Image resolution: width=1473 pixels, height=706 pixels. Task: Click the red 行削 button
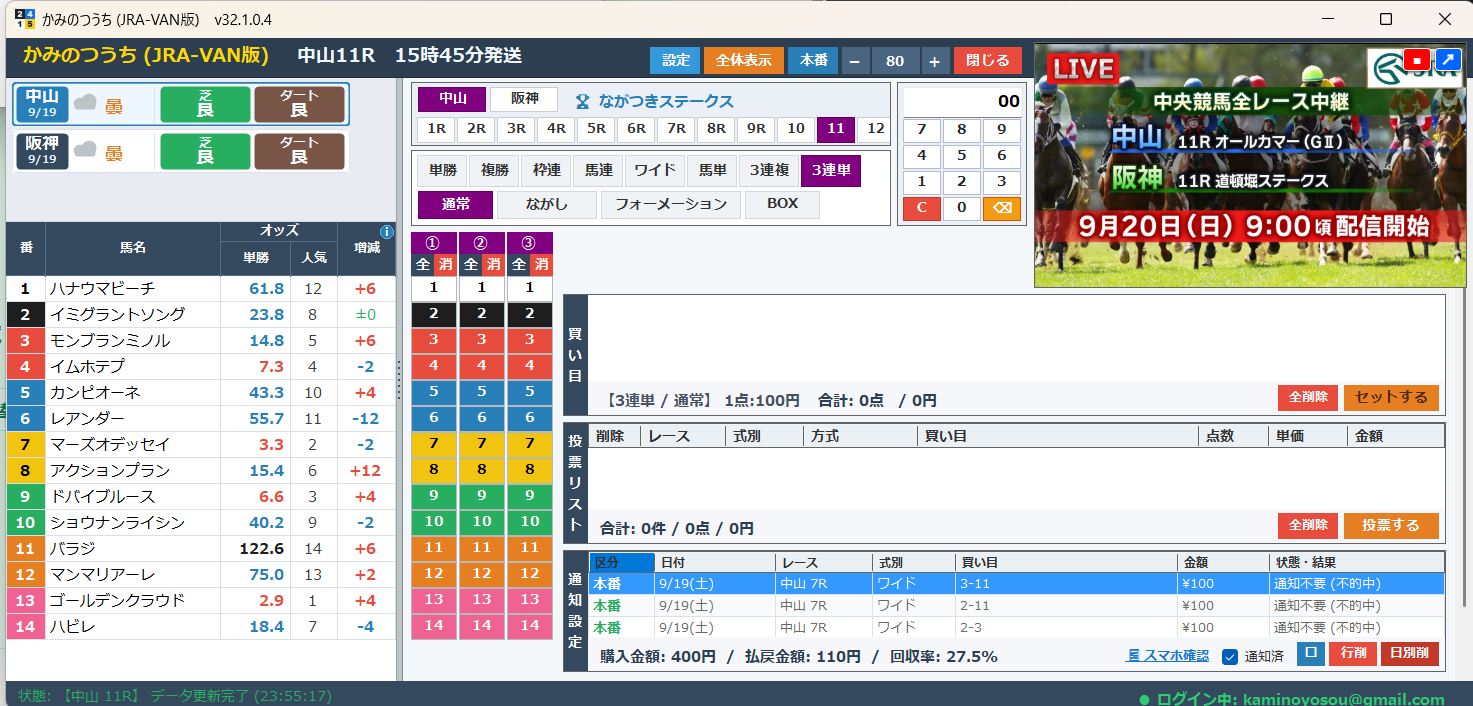(x=1353, y=654)
